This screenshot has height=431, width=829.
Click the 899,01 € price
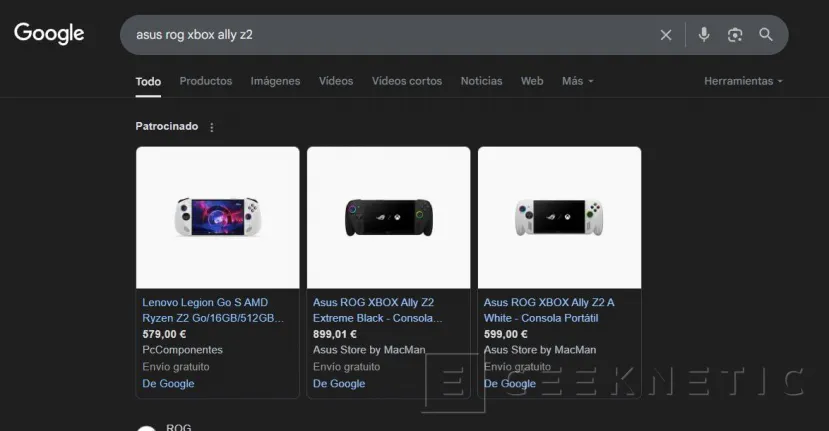335,334
